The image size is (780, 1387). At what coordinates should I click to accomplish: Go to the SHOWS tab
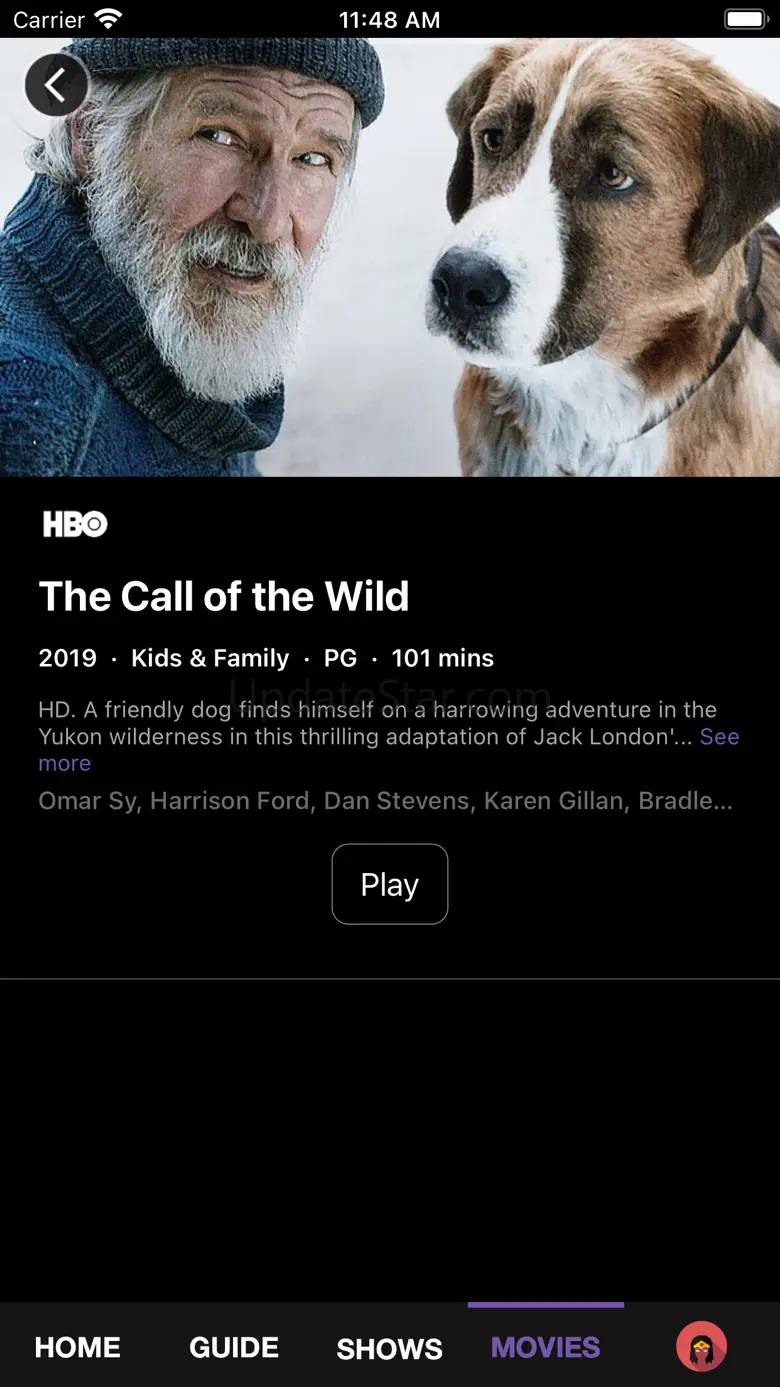[x=390, y=1348]
